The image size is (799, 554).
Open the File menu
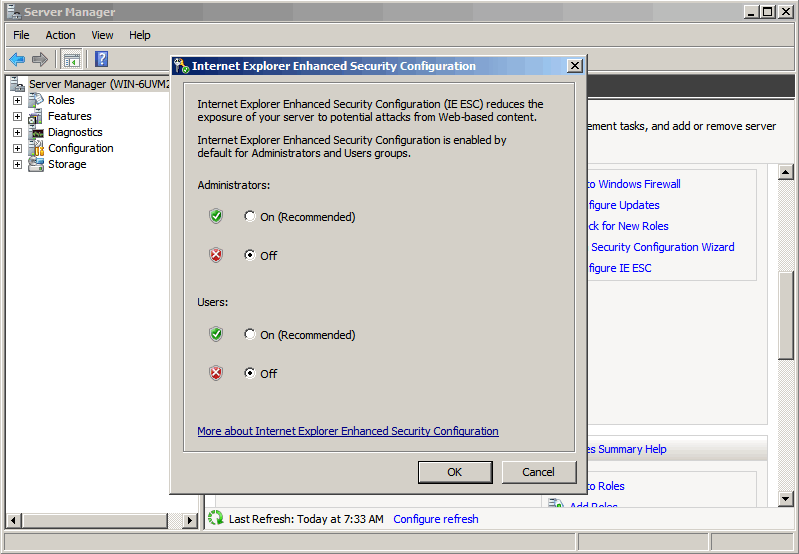pos(21,35)
